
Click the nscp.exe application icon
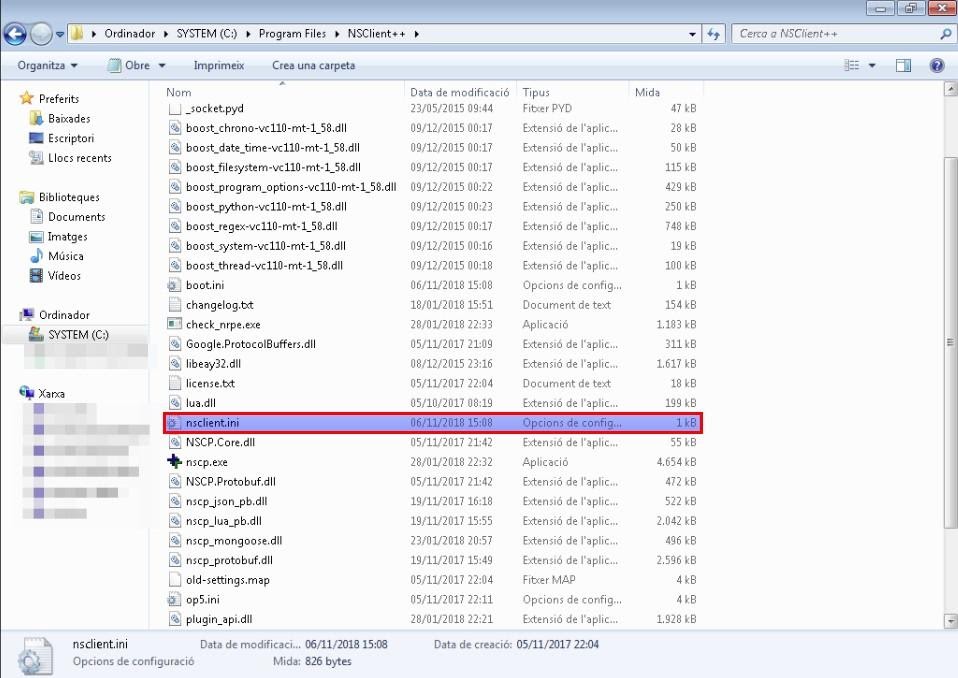click(175, 462)
